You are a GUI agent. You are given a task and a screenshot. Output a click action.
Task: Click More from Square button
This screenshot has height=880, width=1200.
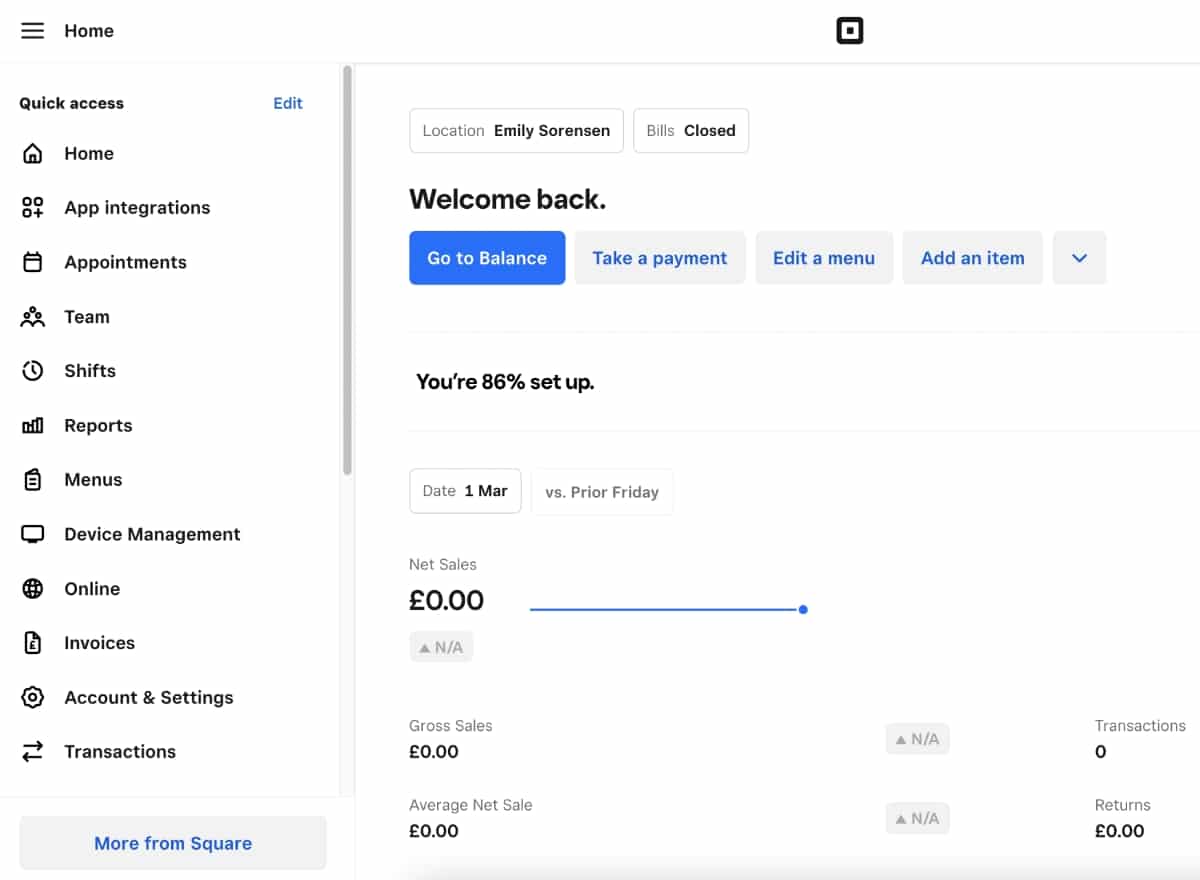tap(173, 843)
